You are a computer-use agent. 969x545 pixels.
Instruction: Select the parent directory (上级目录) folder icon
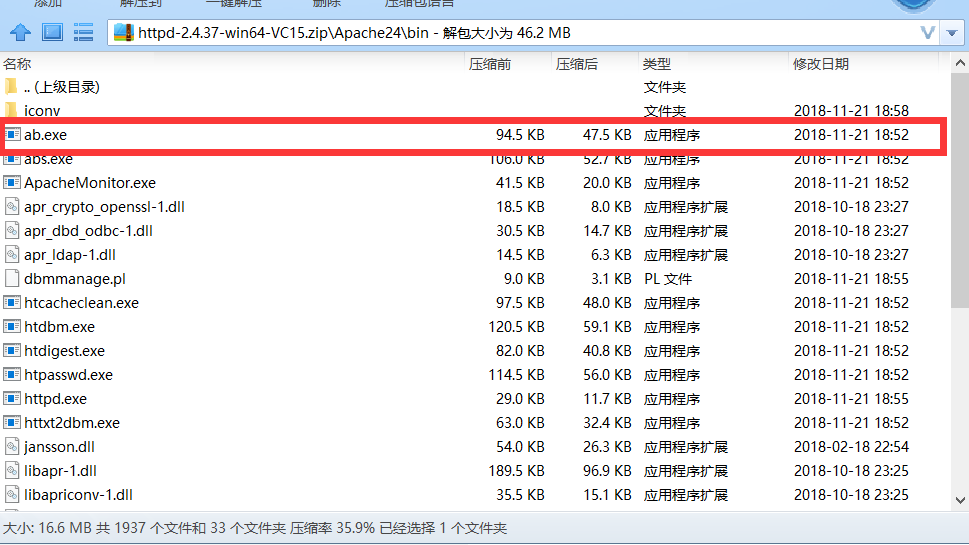pos(11,87)
